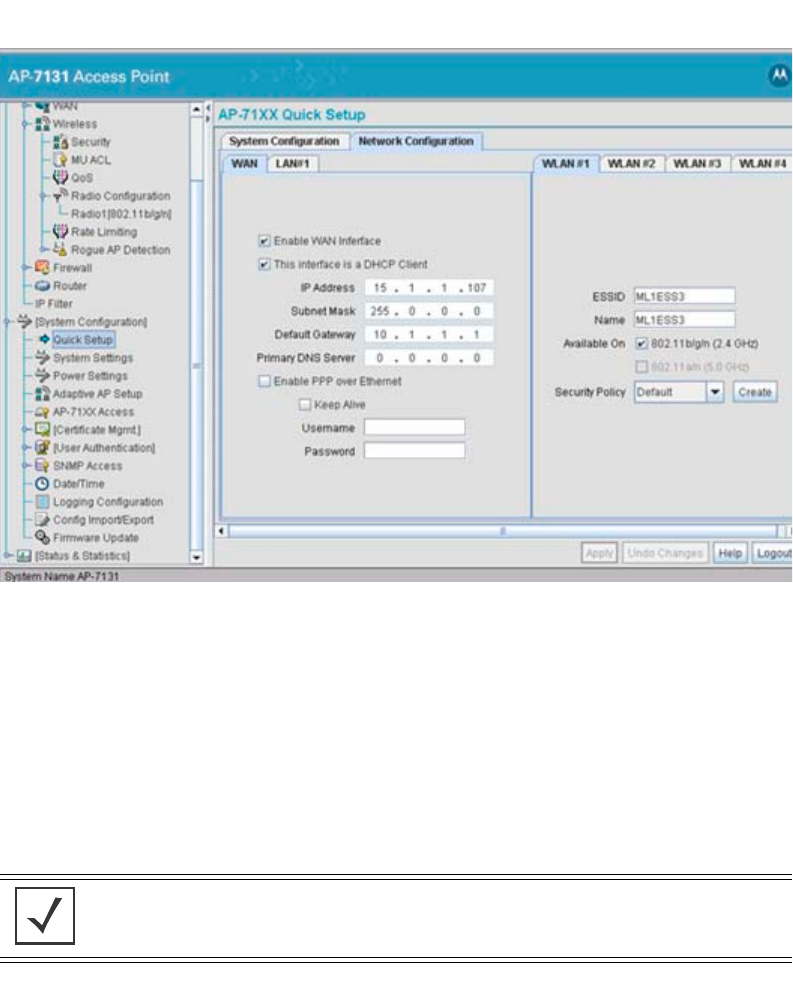Screen dimensions: 793x990
Task: Expand the Status & Statistics node
Action: pos(7,556)
